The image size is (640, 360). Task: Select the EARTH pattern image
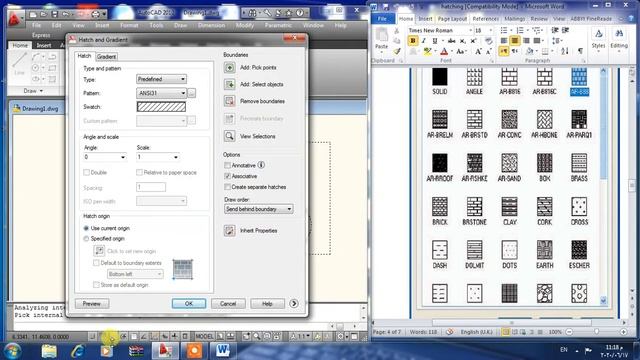click(544, 250)
